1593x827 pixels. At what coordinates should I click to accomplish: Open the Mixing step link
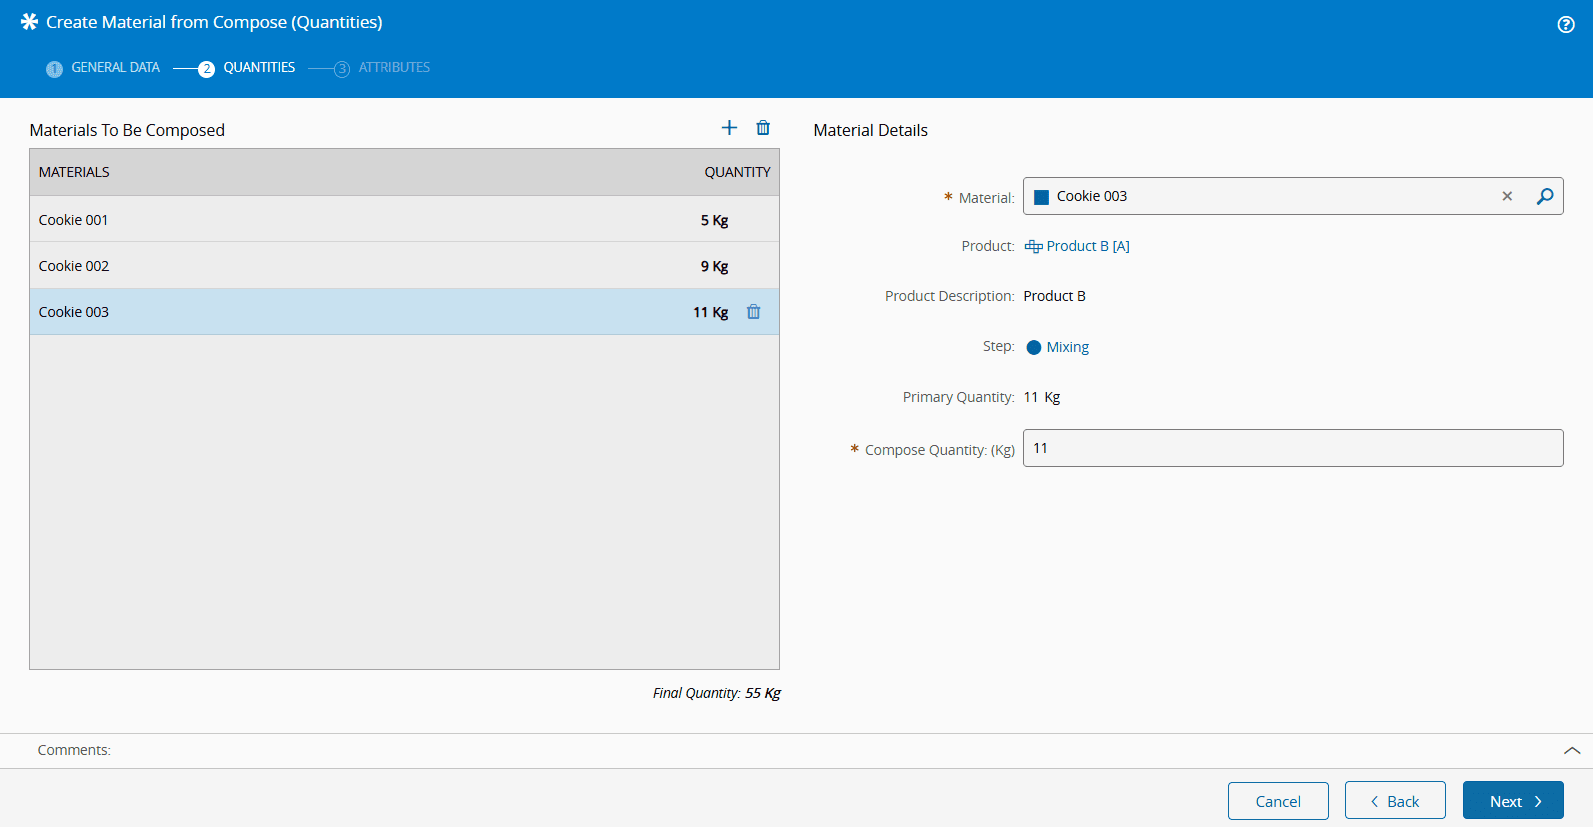pos(1067,347)
